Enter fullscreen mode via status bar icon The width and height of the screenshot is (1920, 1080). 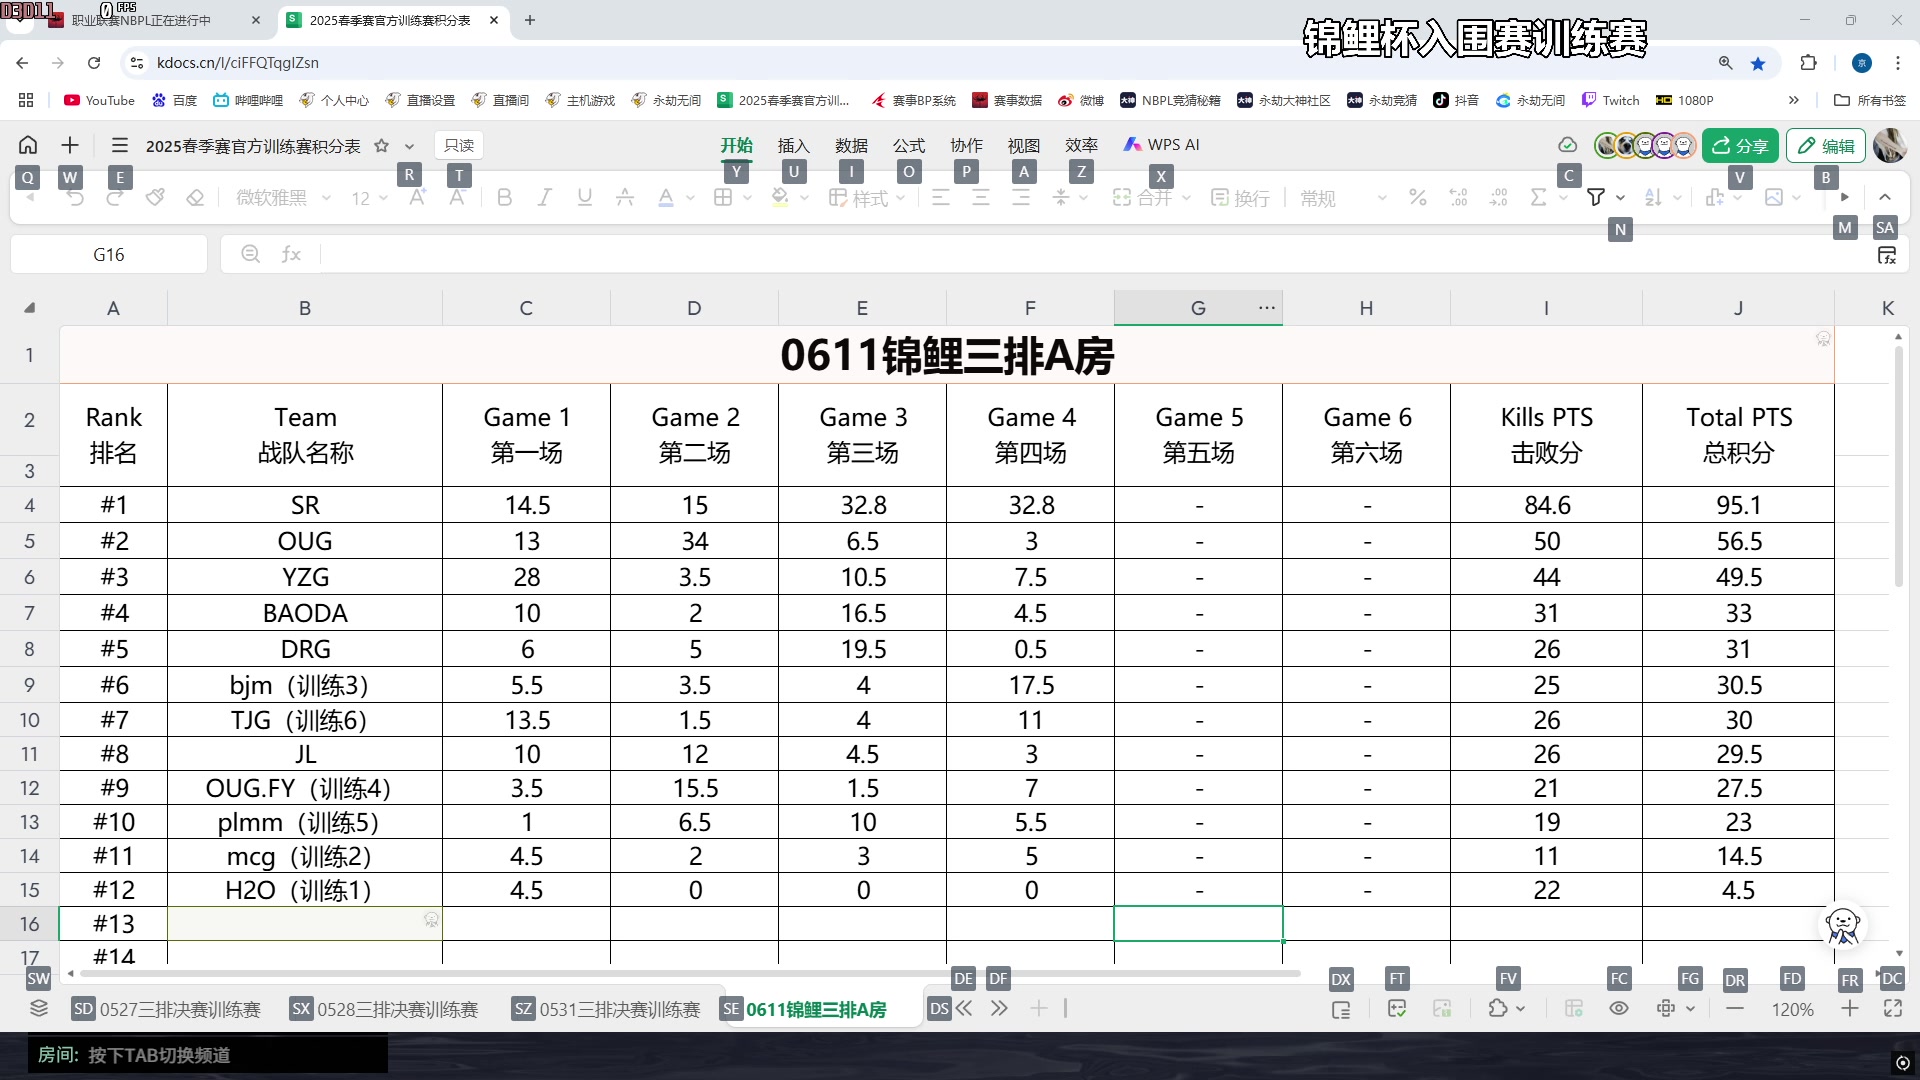[1892, 1008]
